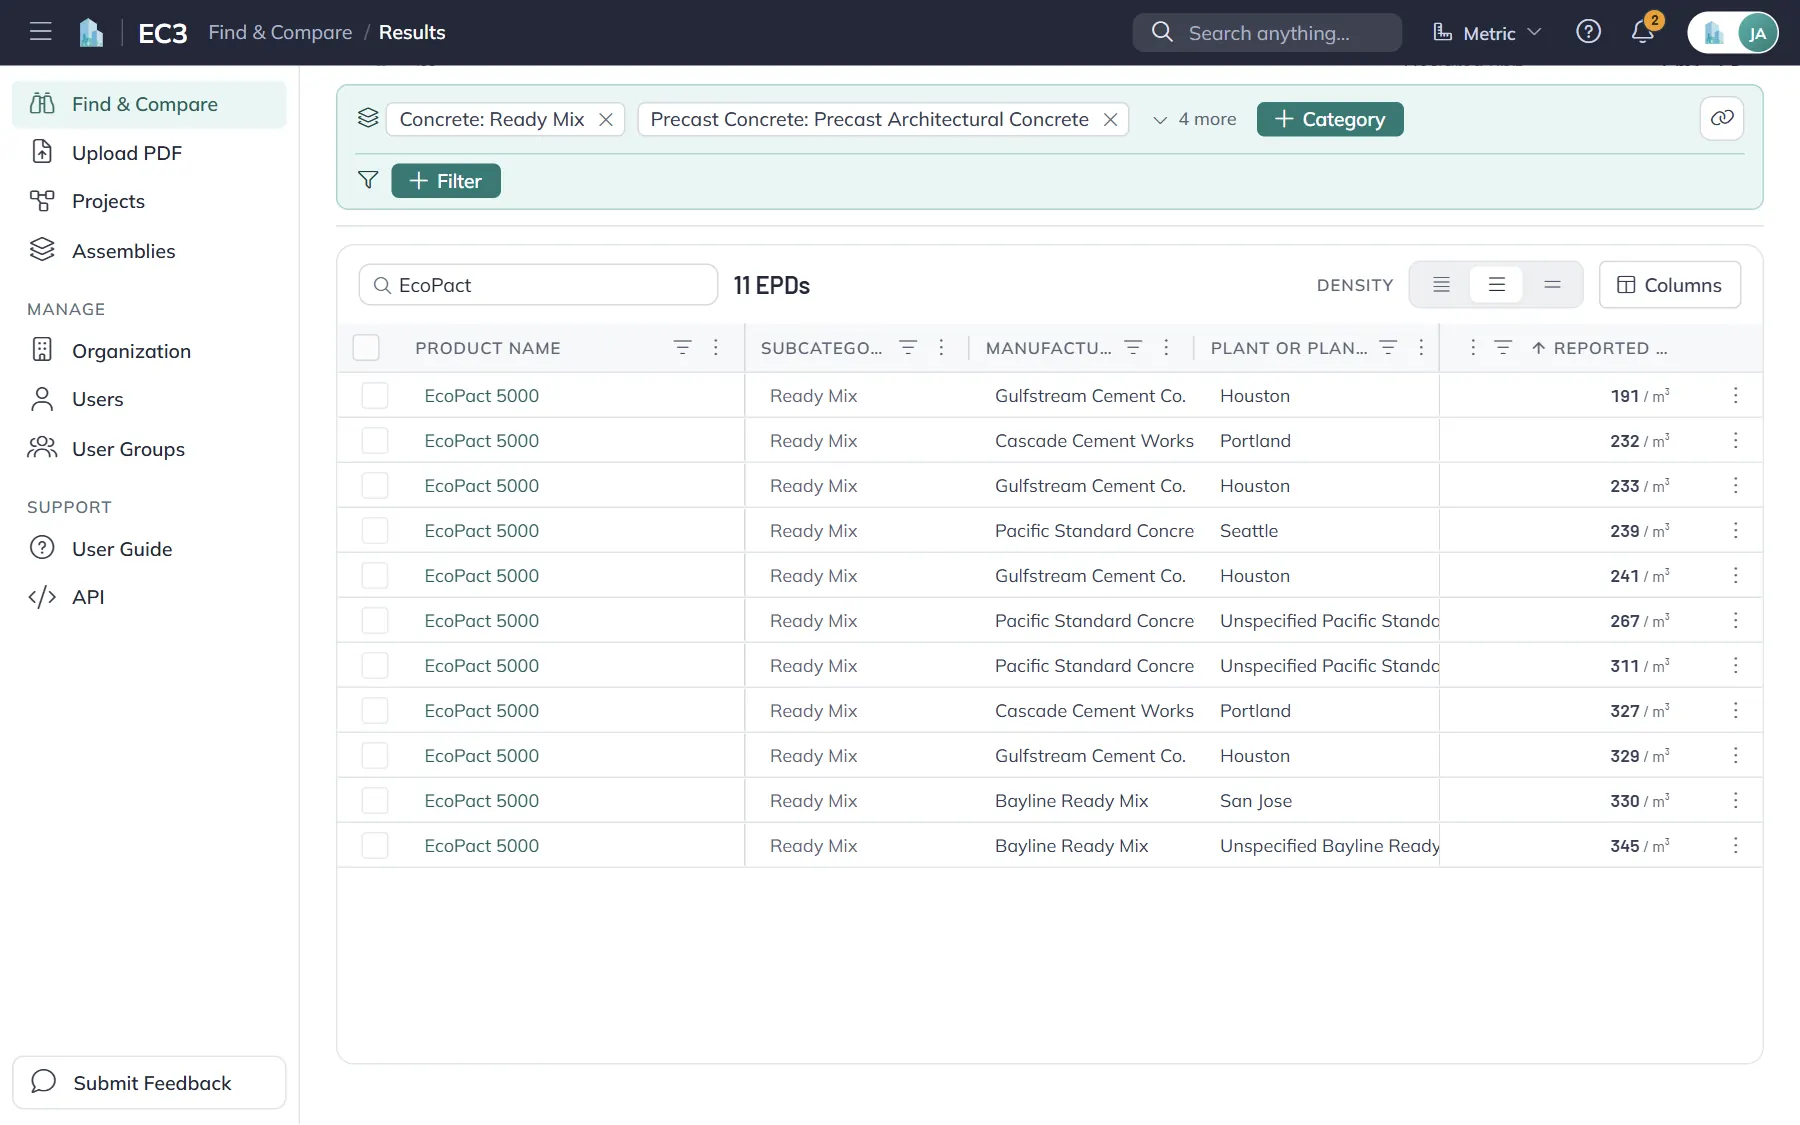Open Find & Compare breadcrumb link
Screen dimensions: 1800x1125
coord(280,32)
